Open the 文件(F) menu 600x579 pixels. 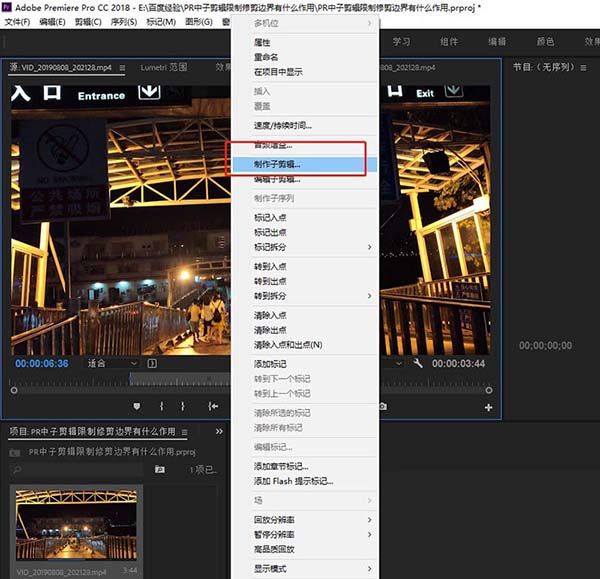tap(17, 22)
